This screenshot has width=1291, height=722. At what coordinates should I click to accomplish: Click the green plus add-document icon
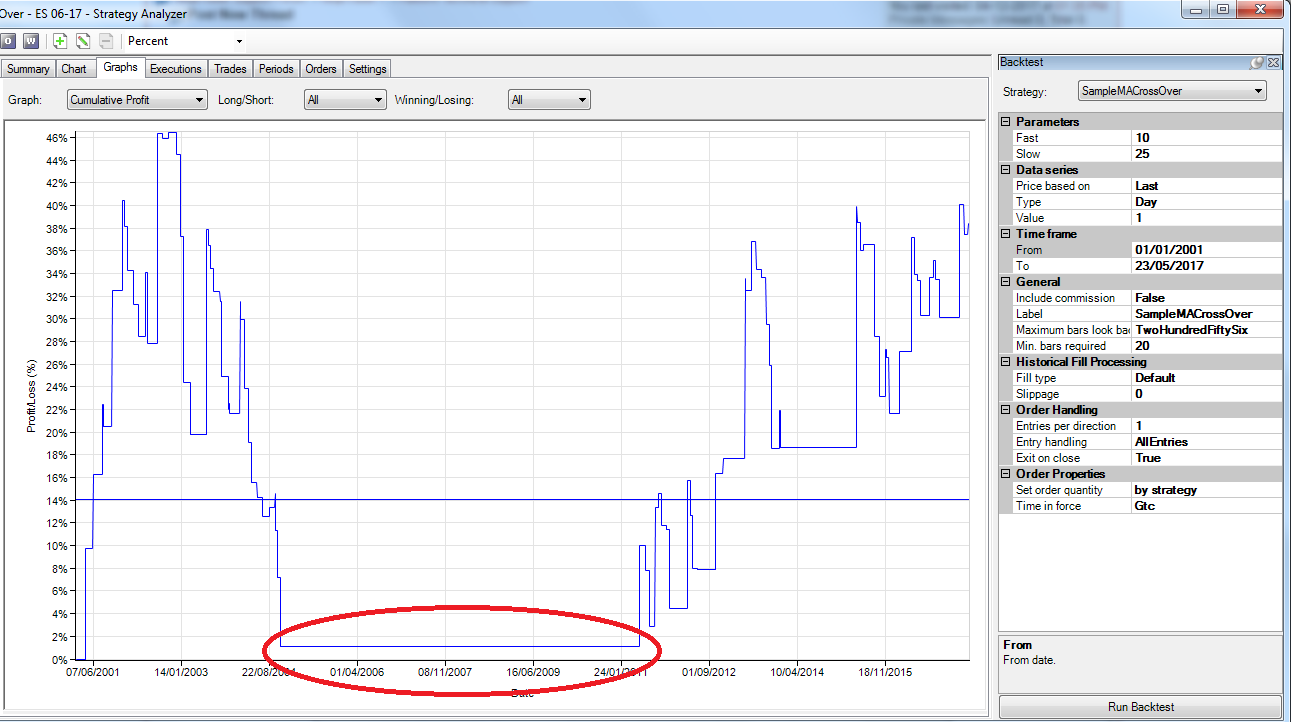60,41
